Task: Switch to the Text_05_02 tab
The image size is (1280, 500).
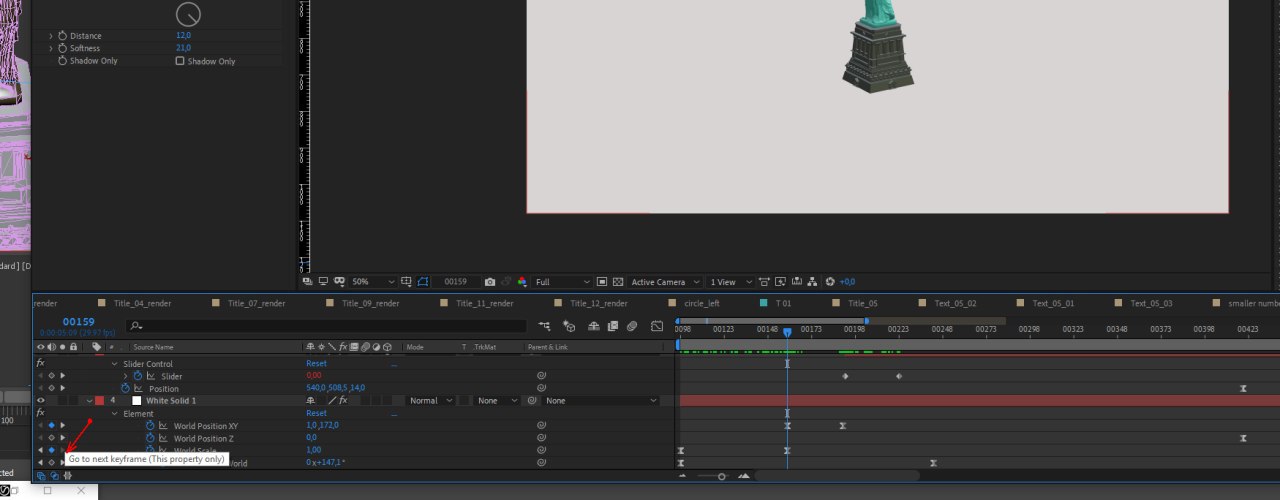Action: click(955, 303)
